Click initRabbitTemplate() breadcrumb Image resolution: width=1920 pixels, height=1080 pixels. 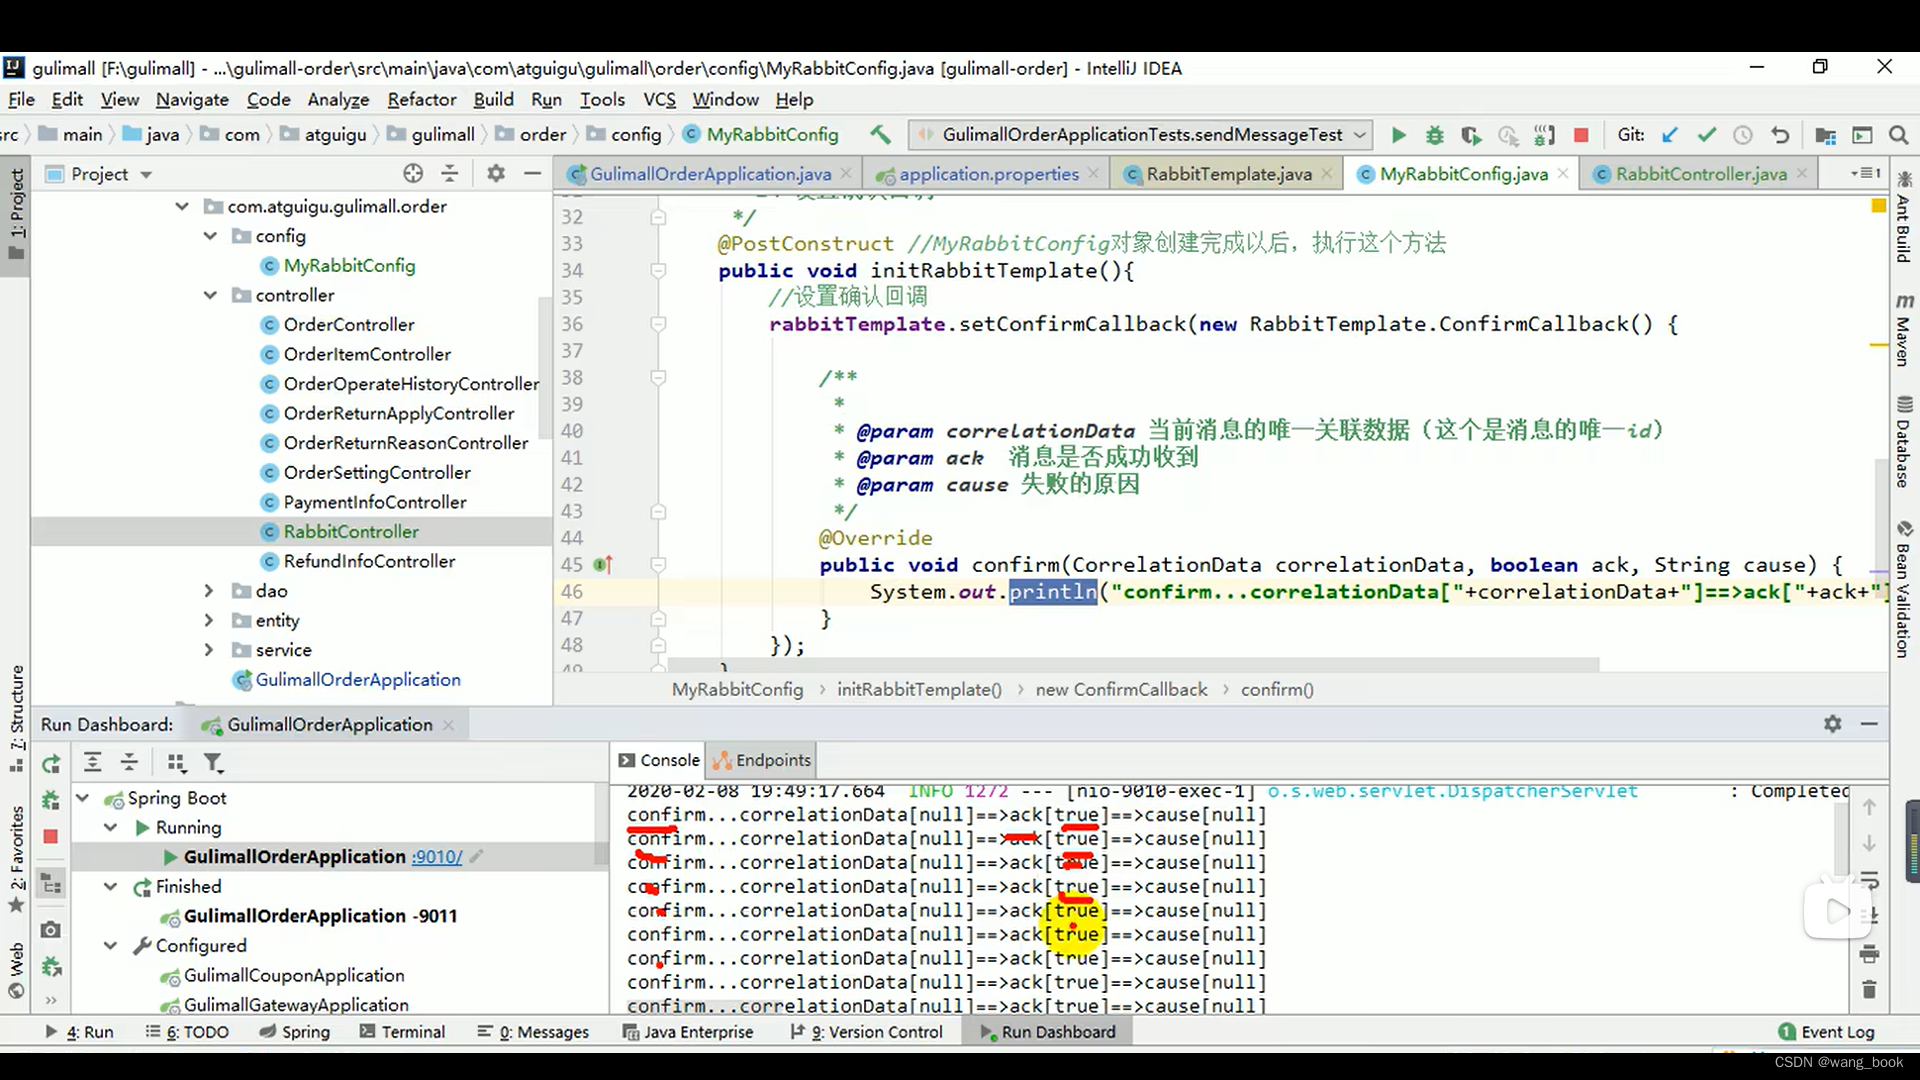[x=919, y=690]
